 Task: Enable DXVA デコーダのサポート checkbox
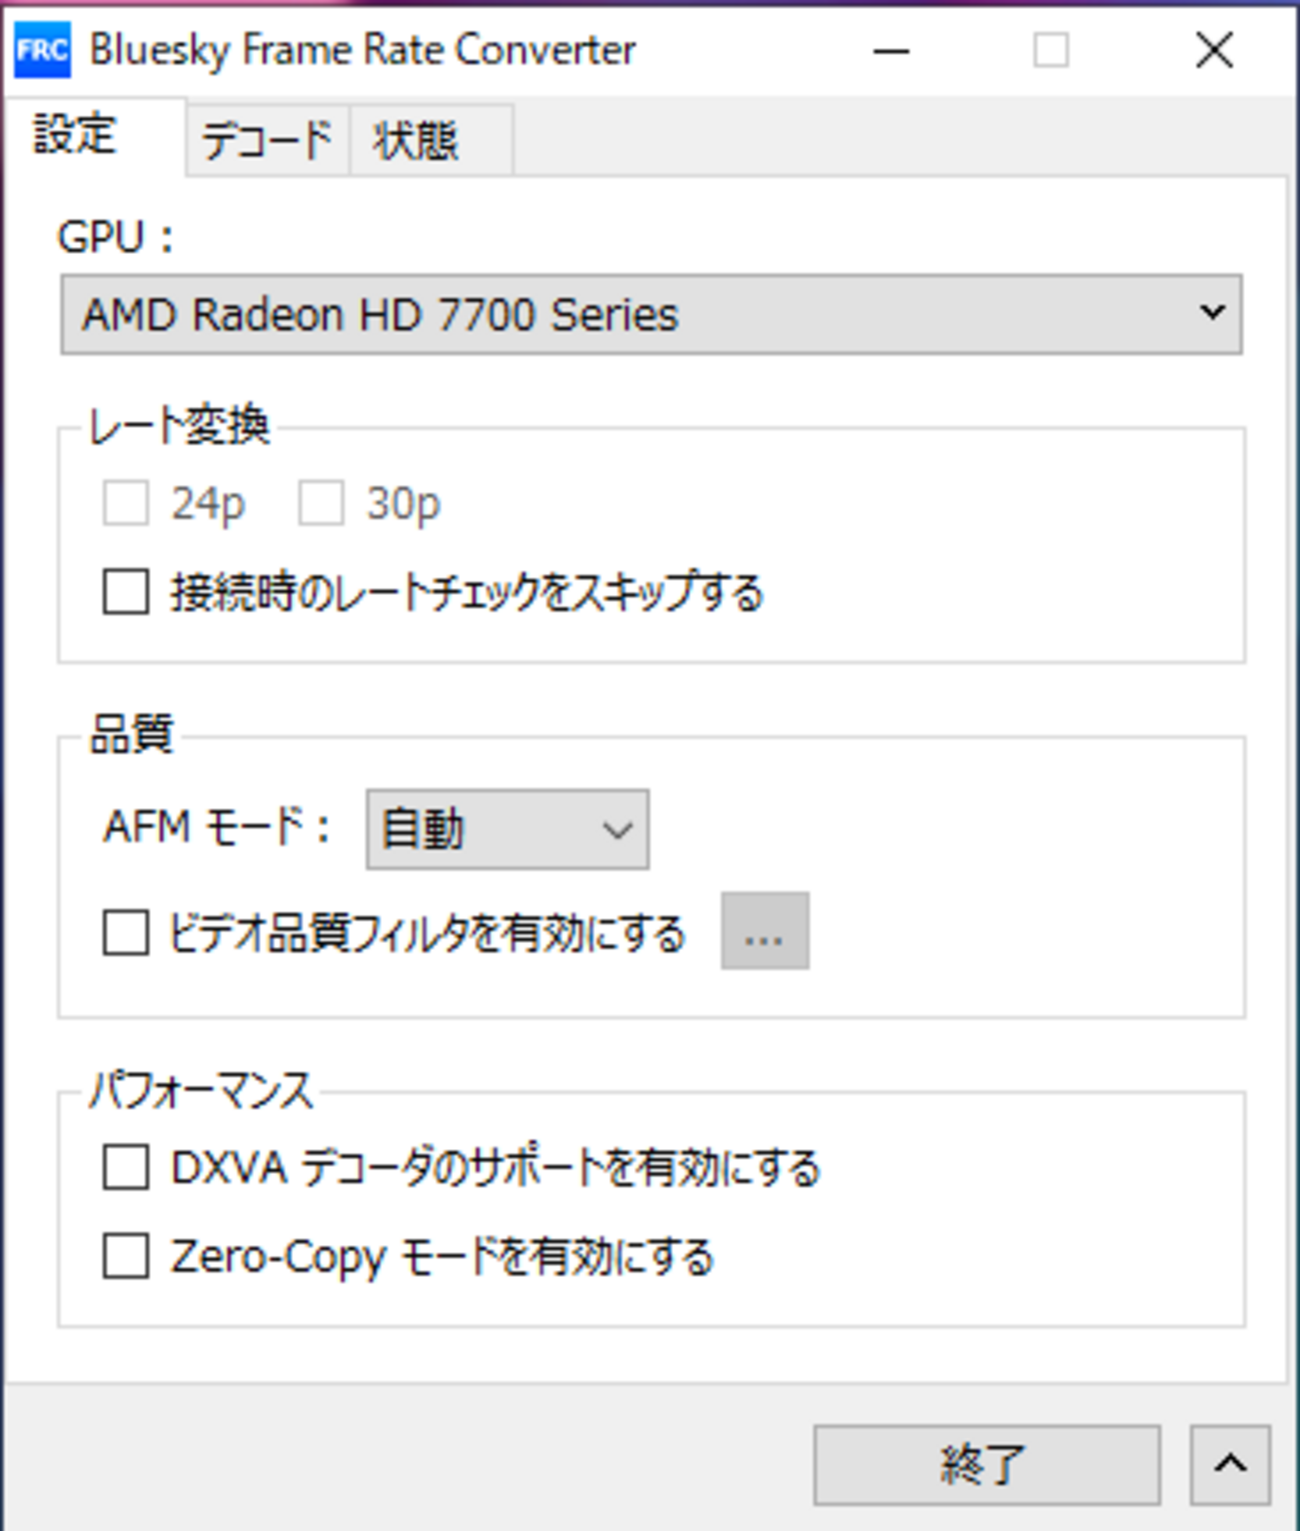point(126,1167)
